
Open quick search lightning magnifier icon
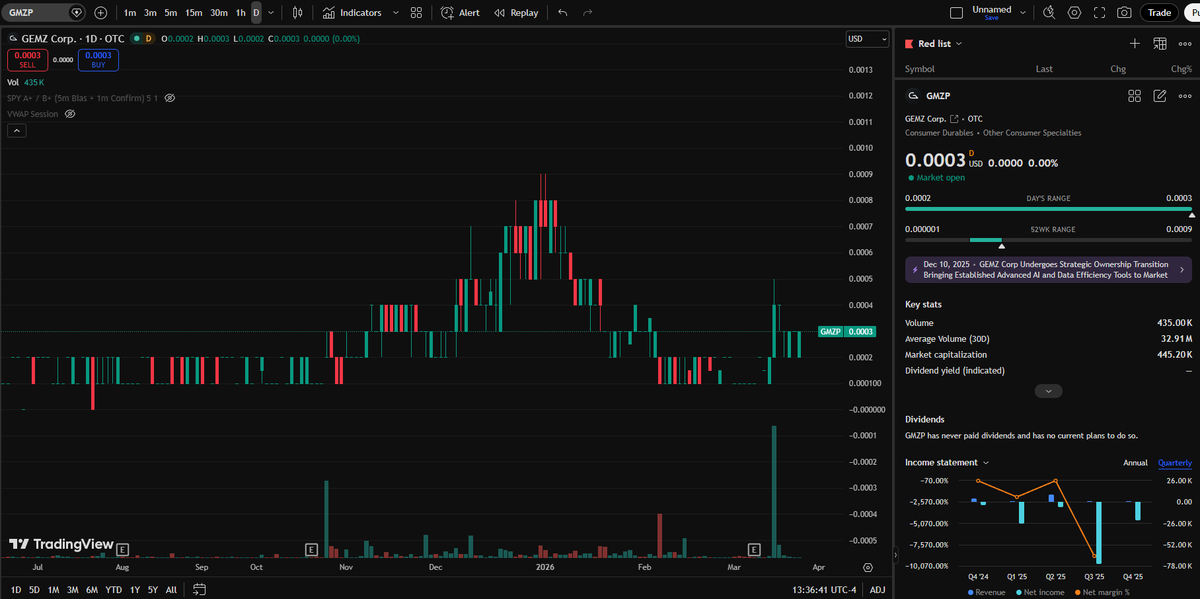[x=1048, y=13]
